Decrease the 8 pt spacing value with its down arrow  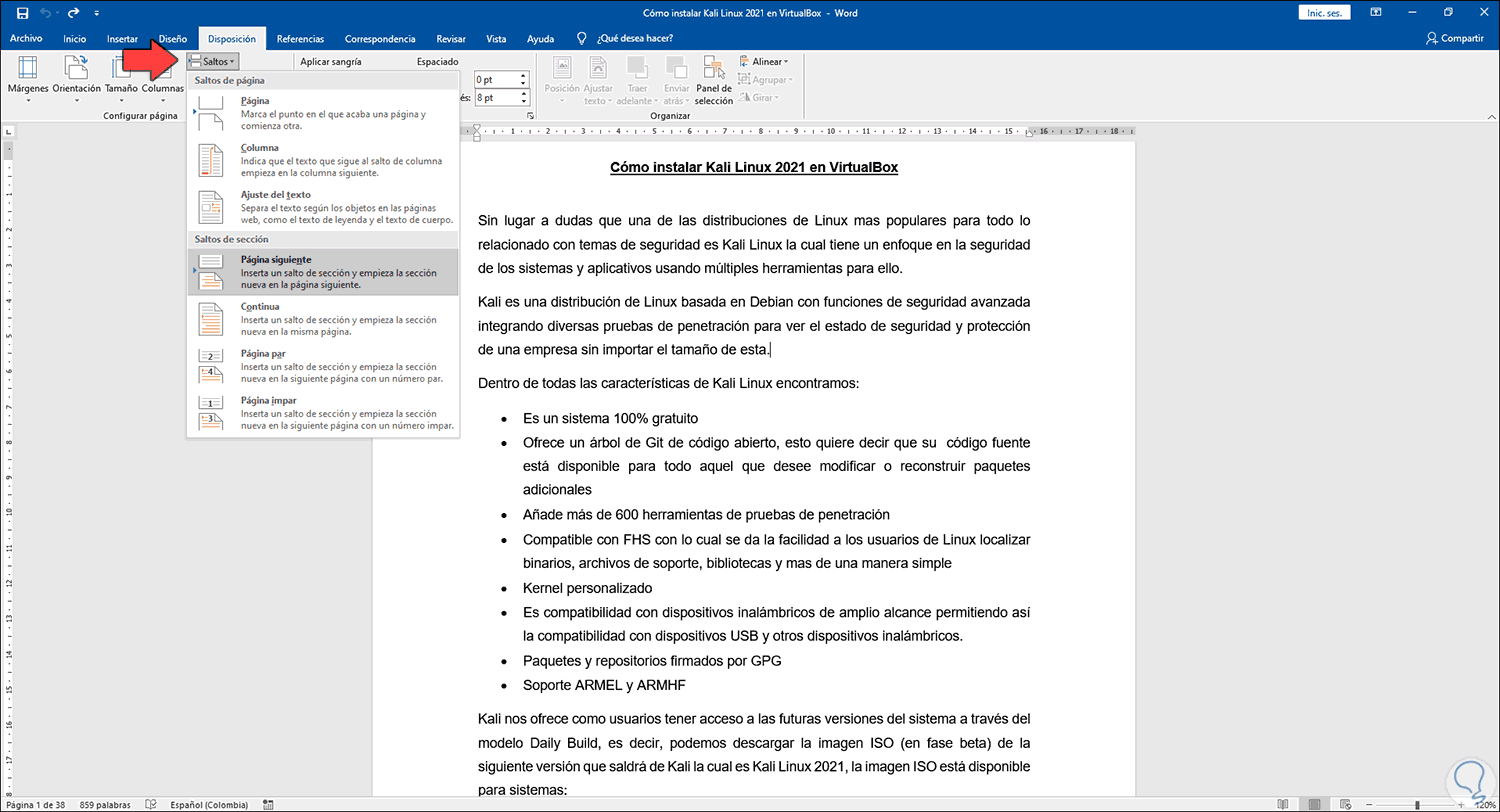523,102
